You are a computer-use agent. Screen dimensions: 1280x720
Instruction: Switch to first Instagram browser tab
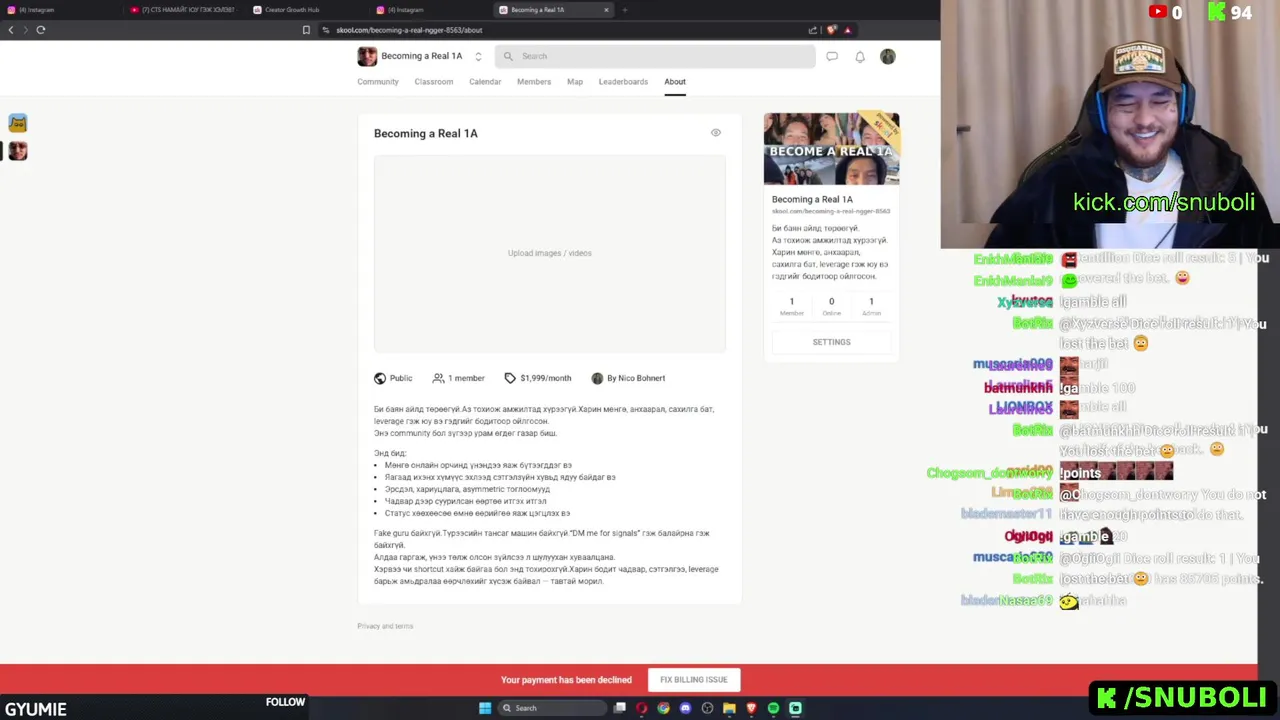point(60,10)
